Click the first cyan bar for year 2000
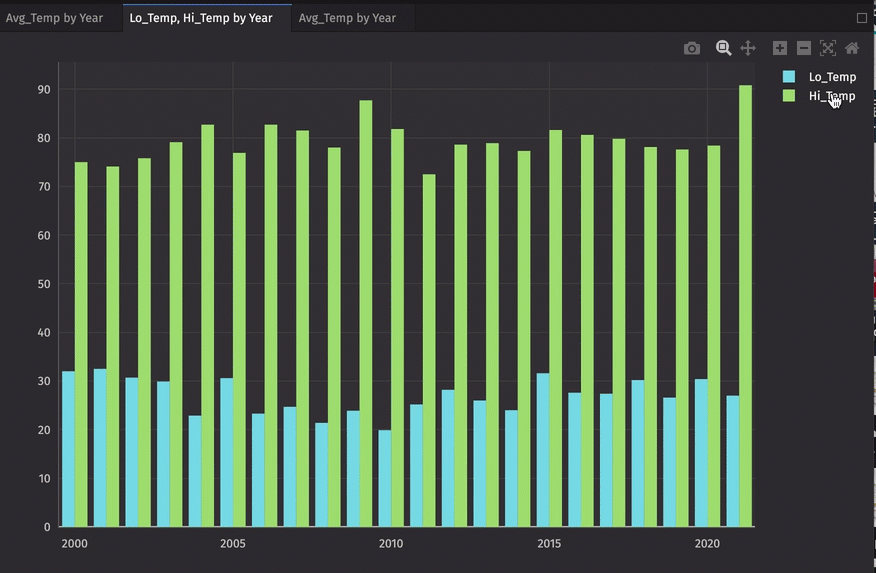The height and width of the screenshot is (573, 876). 68,448
